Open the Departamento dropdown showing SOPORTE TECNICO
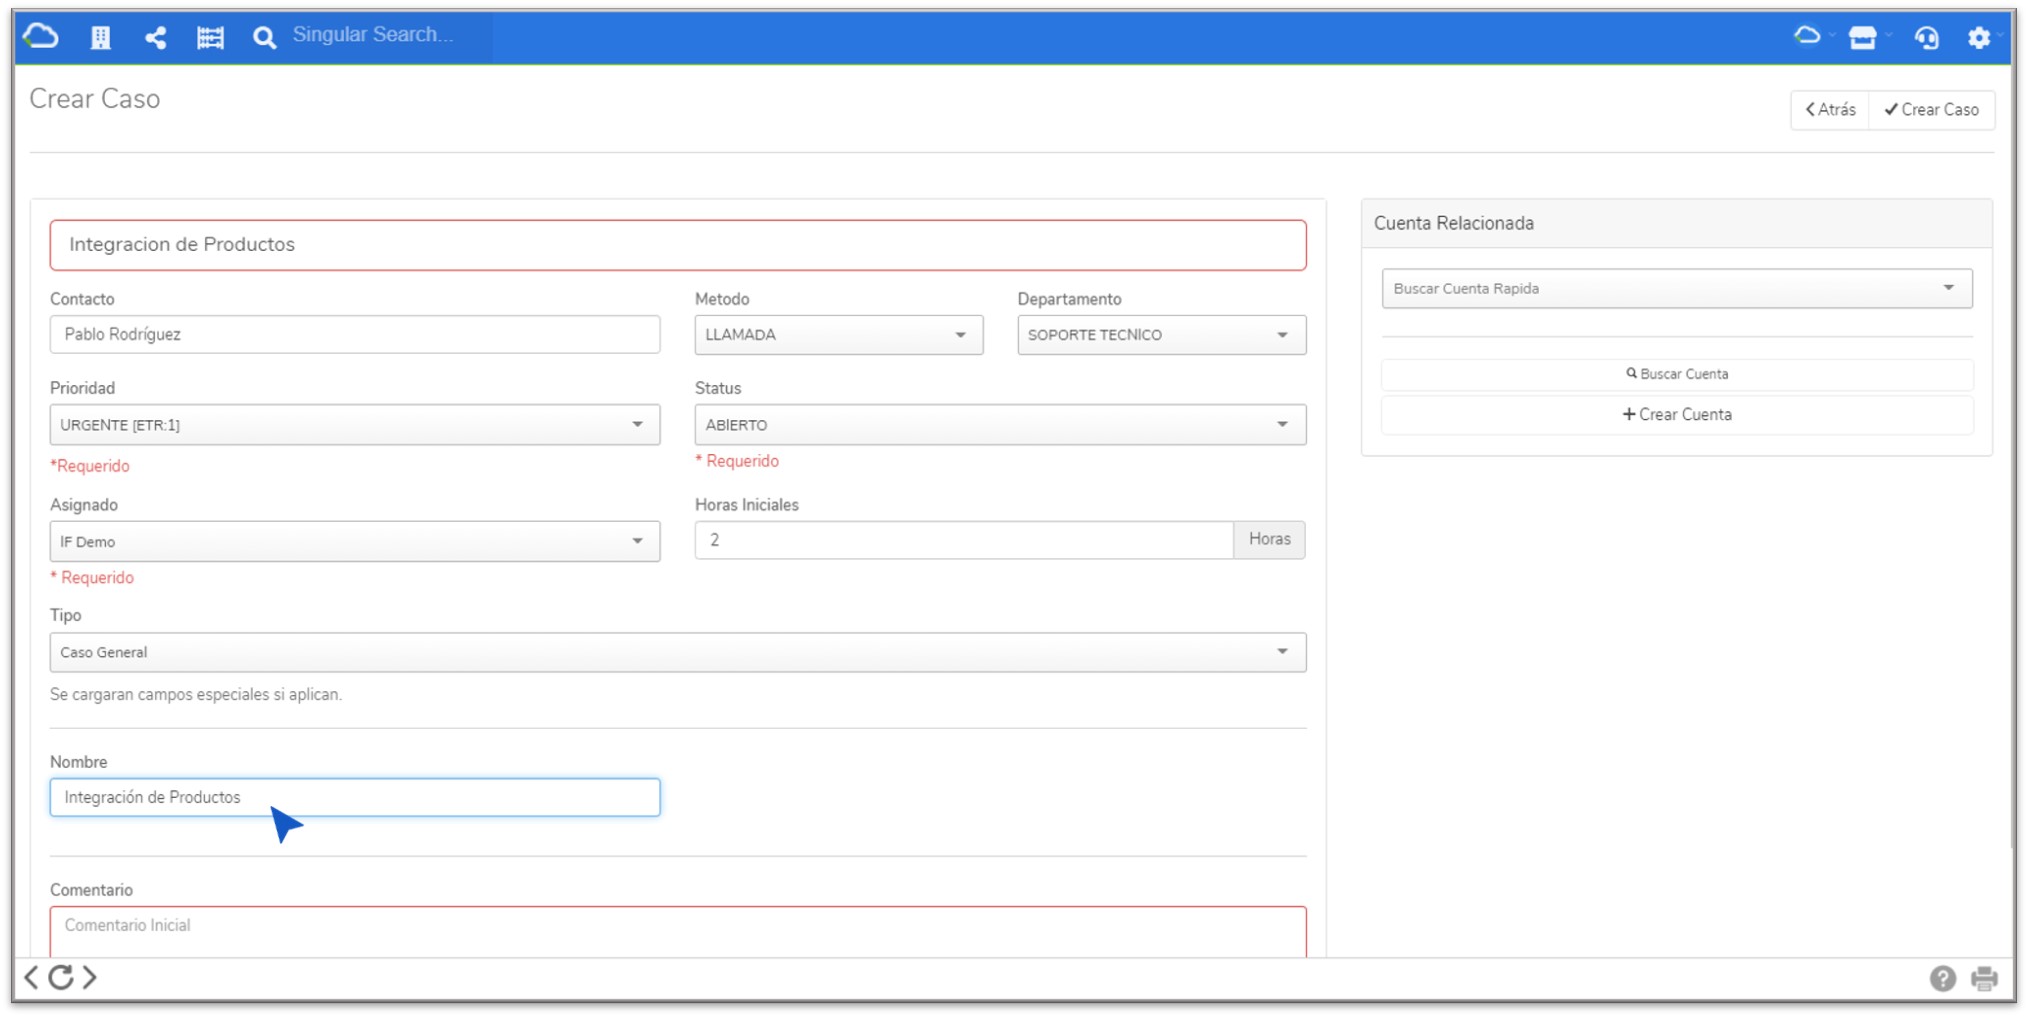This screenshot has height=1017, width=2028. coord(1161,335)
